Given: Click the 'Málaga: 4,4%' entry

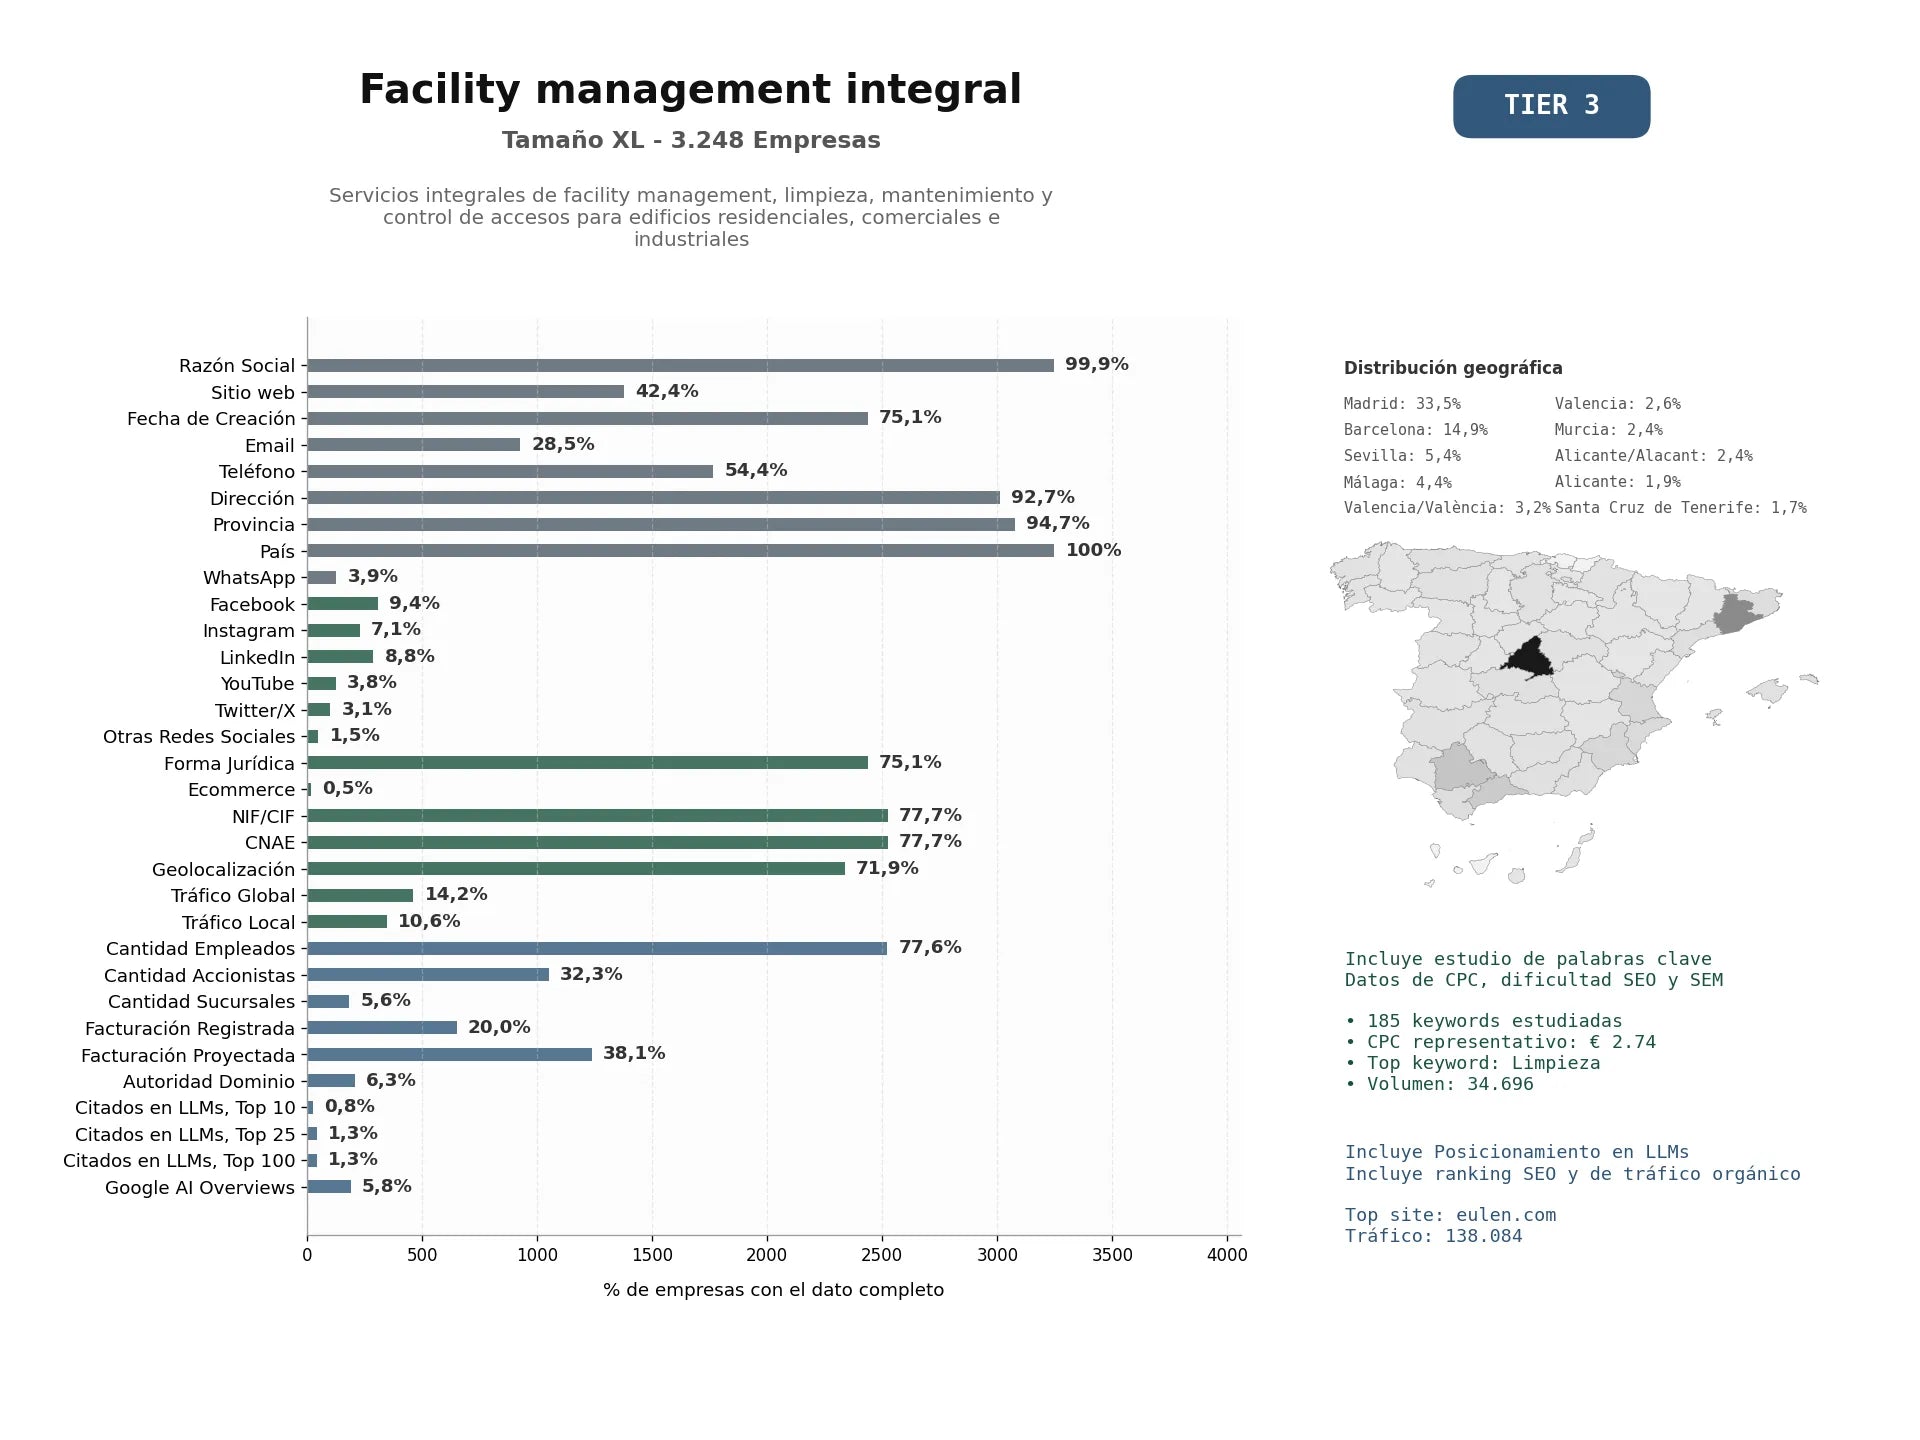Looking at the screenshot, I should (x=1397, y=482).
